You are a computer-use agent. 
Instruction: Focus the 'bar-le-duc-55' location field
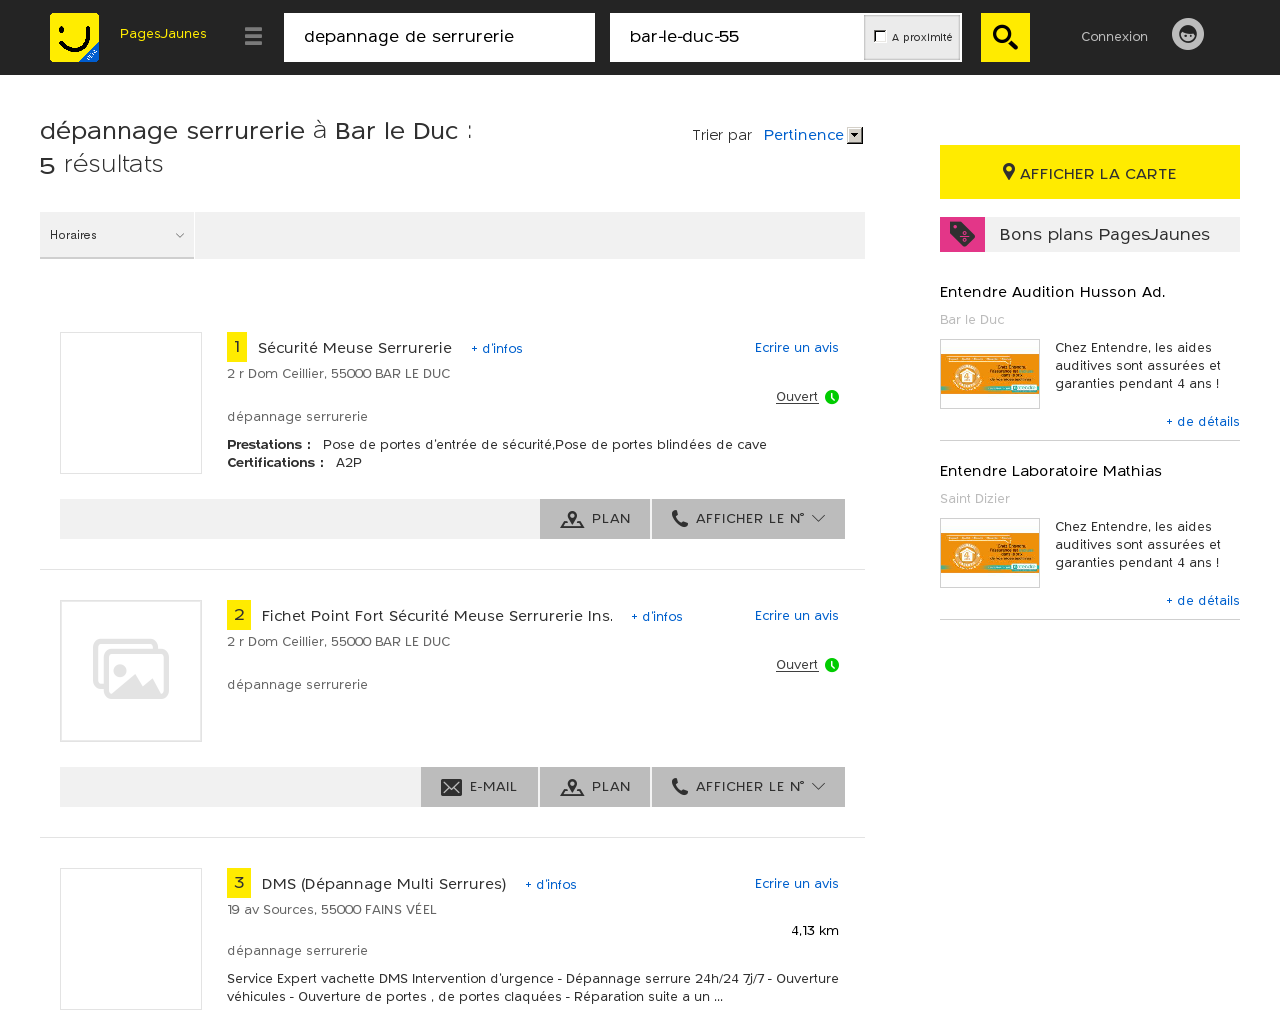[x=737, y=37]
